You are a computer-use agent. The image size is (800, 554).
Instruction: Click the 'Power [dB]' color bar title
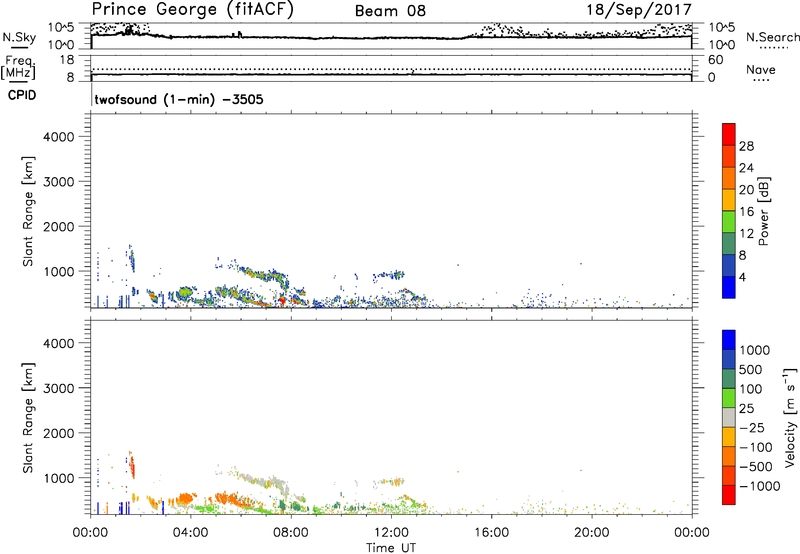pyautogui.click(x=763, y=211)
